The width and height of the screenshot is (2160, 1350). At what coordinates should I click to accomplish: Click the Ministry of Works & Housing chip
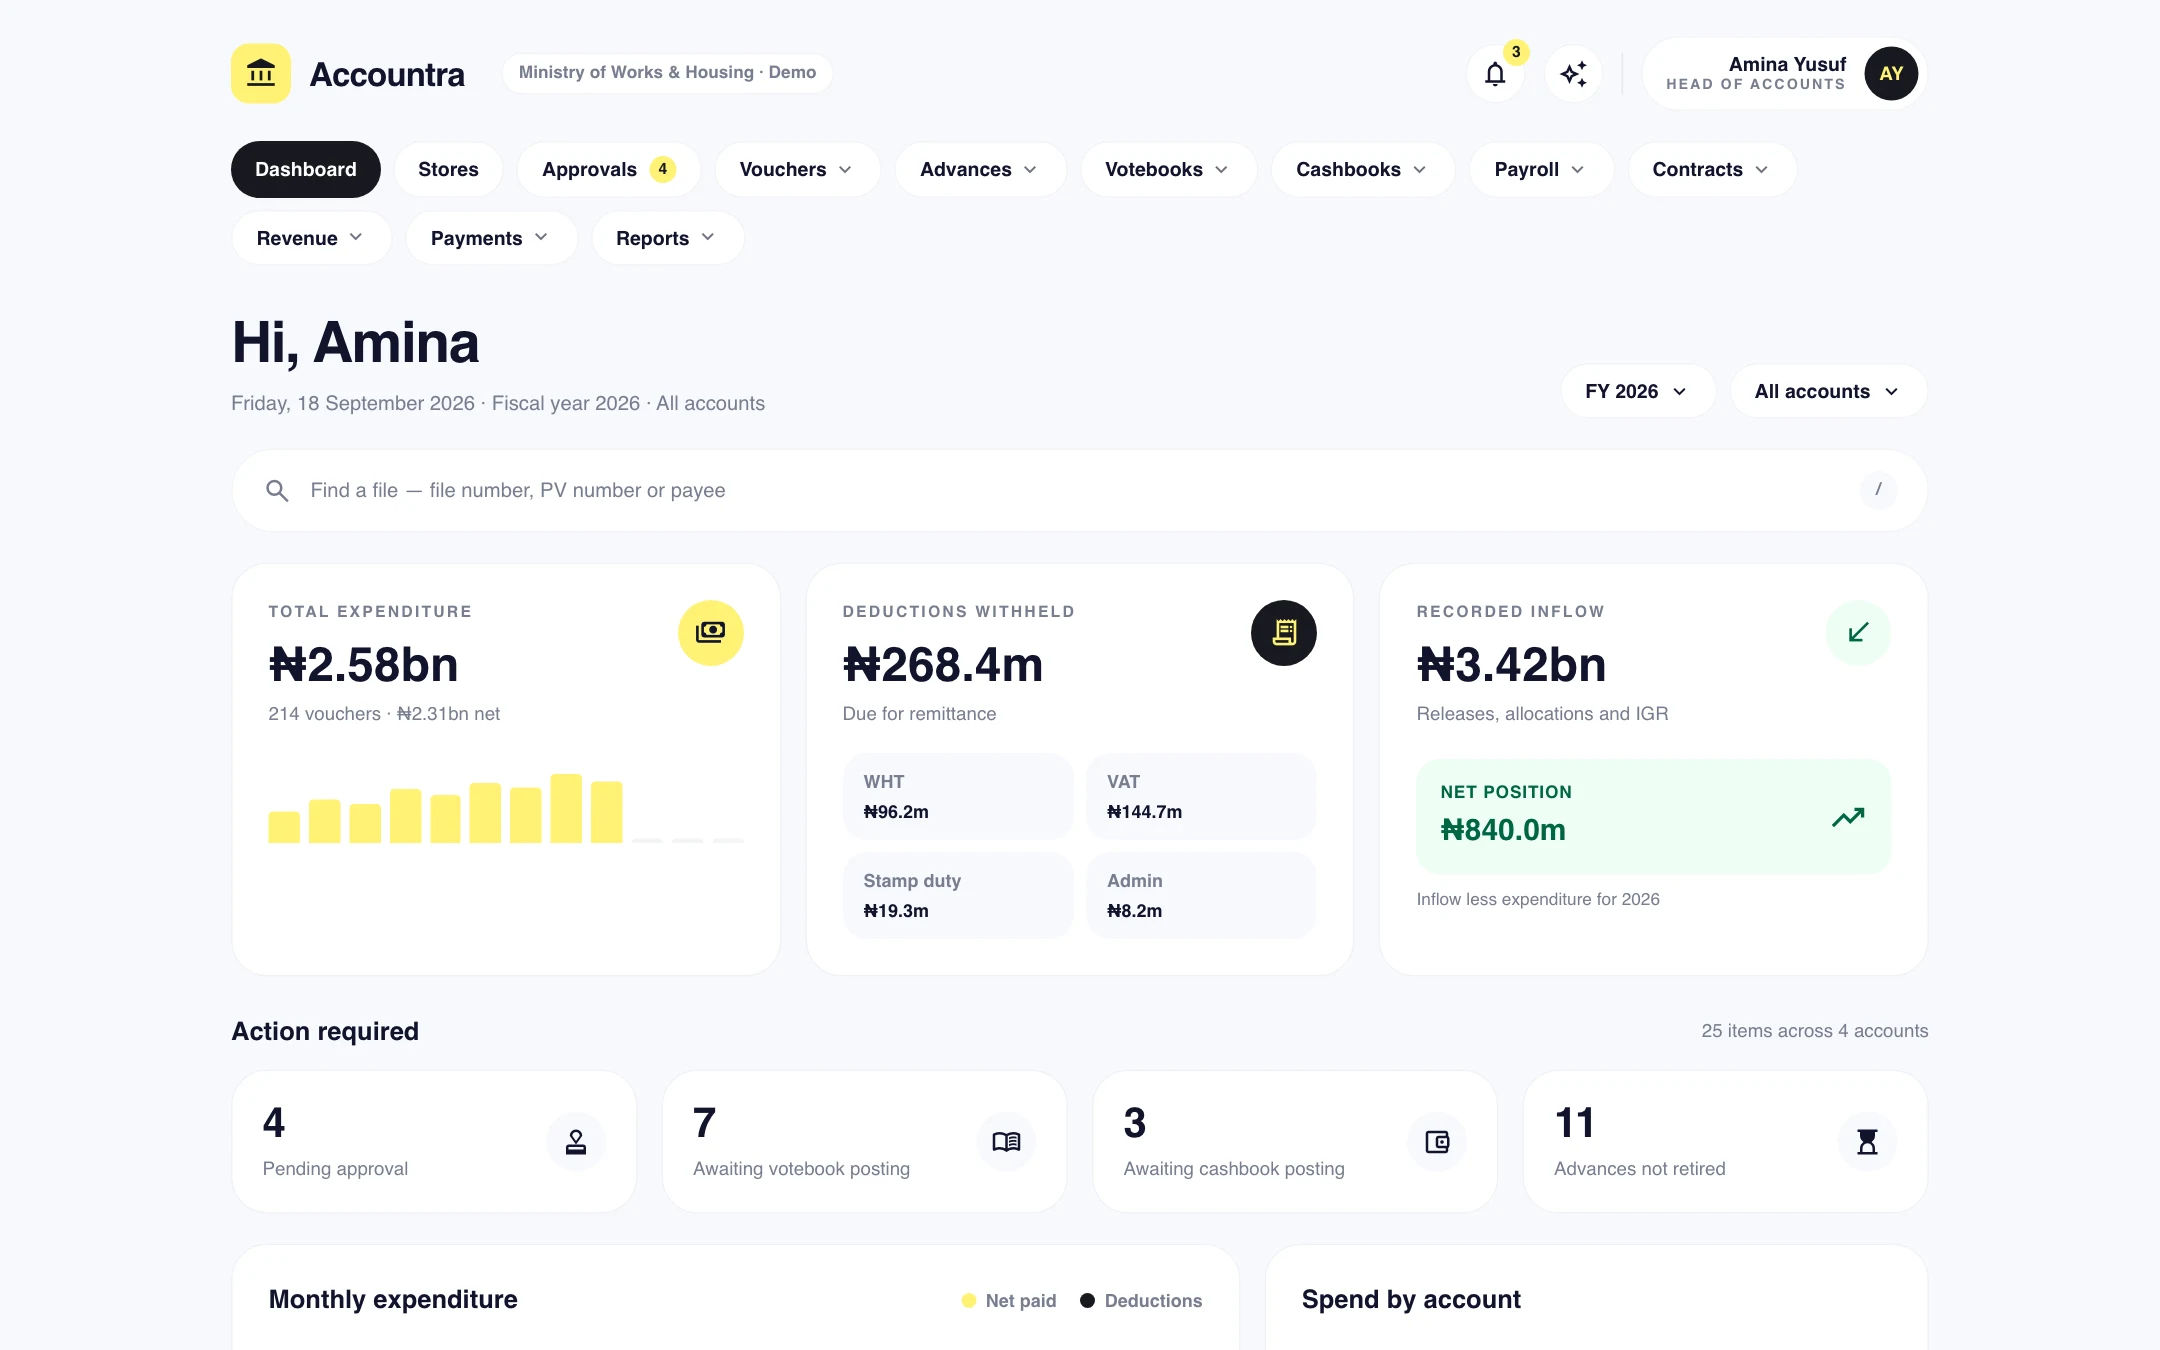click(667, 73)
